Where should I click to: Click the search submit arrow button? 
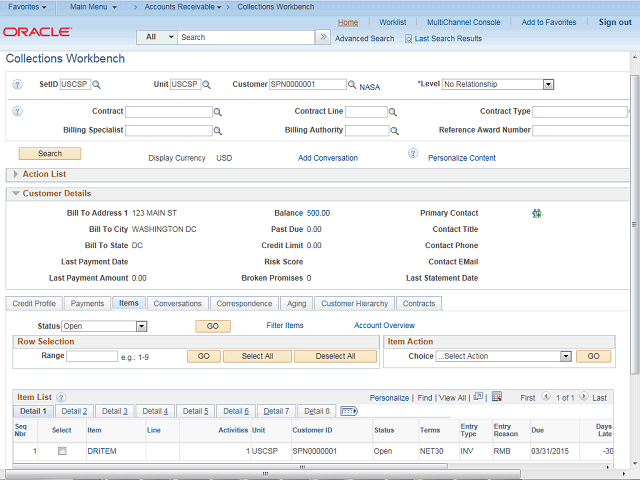(x=322, y=37)
